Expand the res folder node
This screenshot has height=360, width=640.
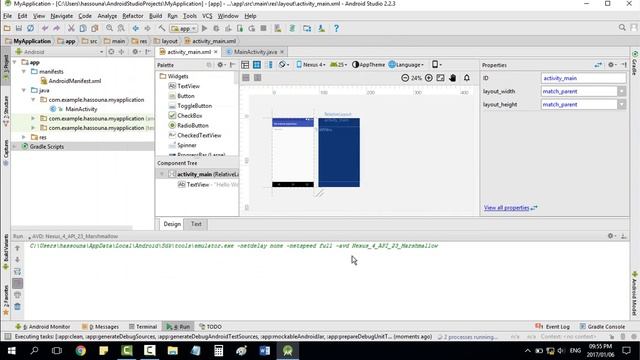pyautogui.click(x=24, y=138)
